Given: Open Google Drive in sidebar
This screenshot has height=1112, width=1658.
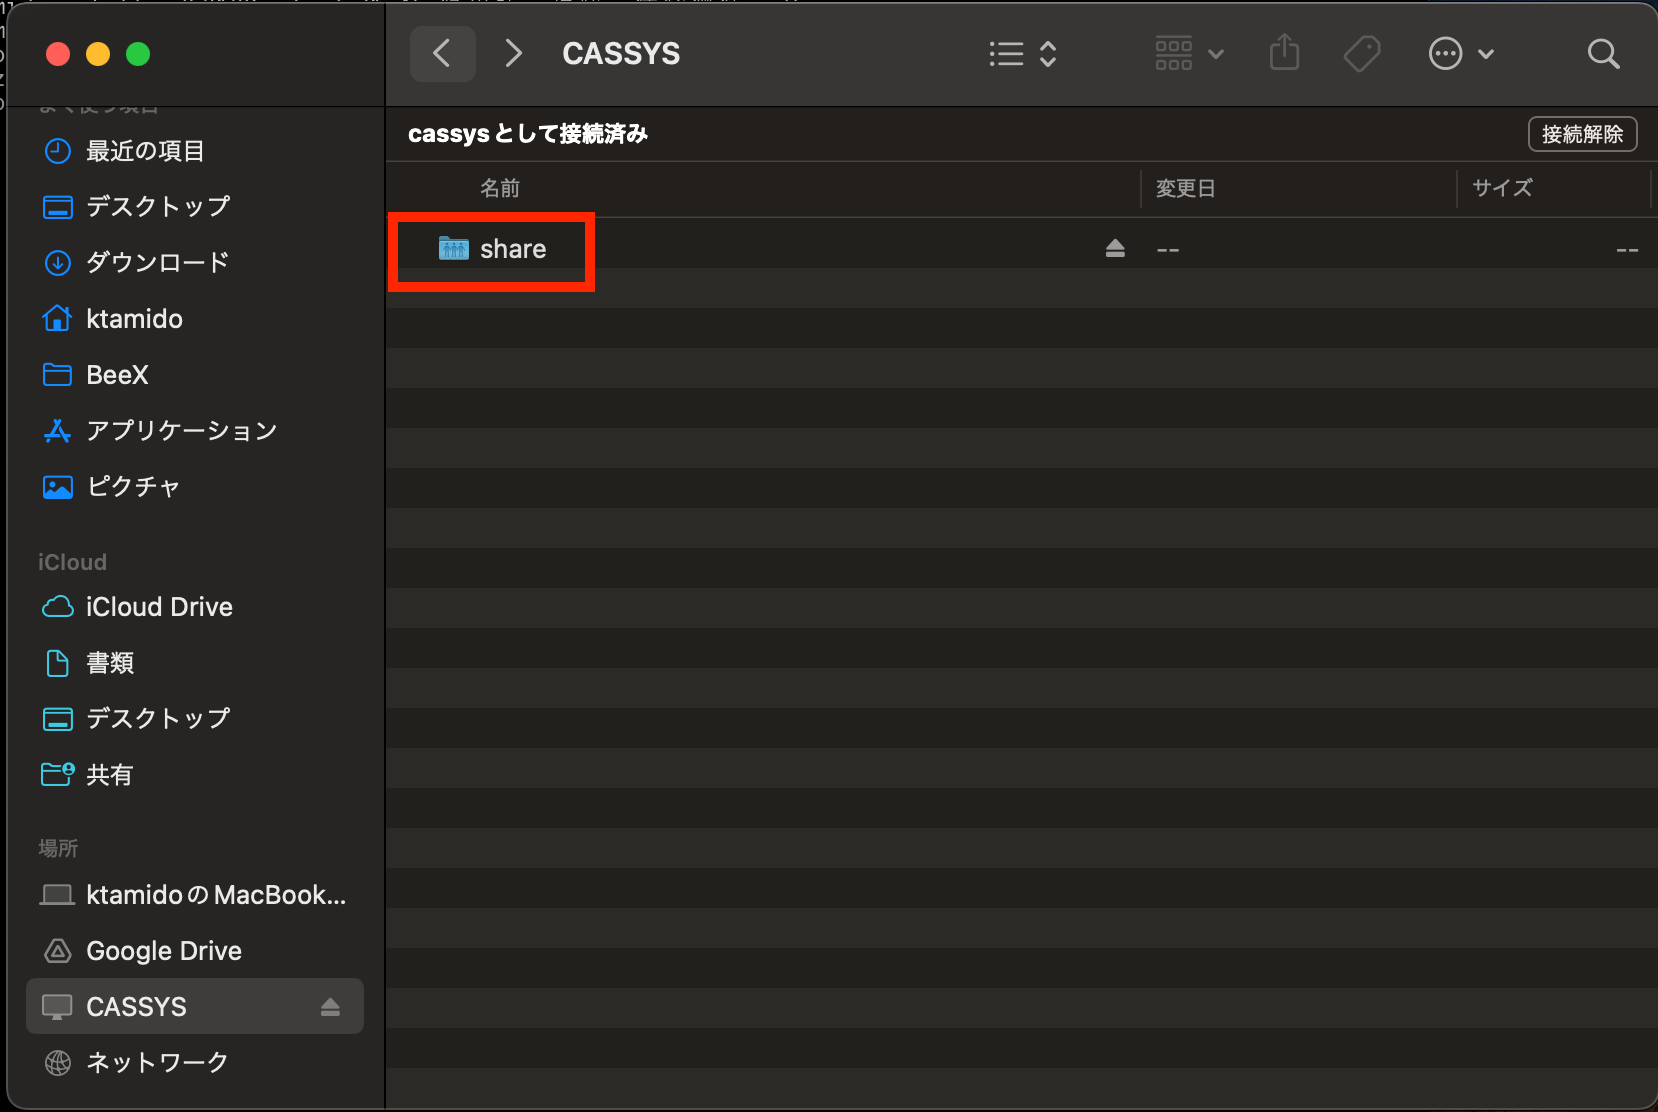Looking at the screenshot, I should pos(195,951).
